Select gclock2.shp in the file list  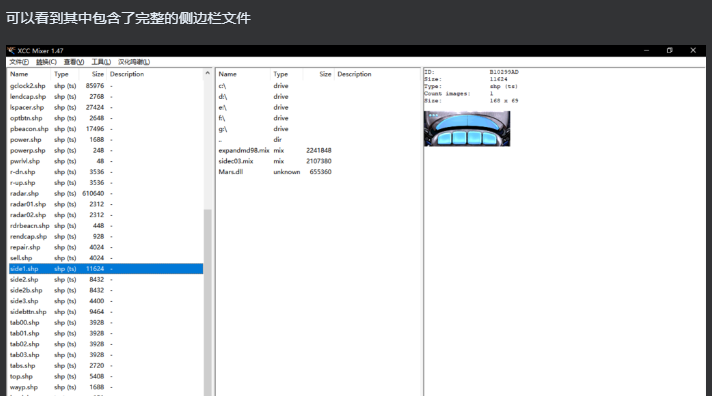click(106, 86)
